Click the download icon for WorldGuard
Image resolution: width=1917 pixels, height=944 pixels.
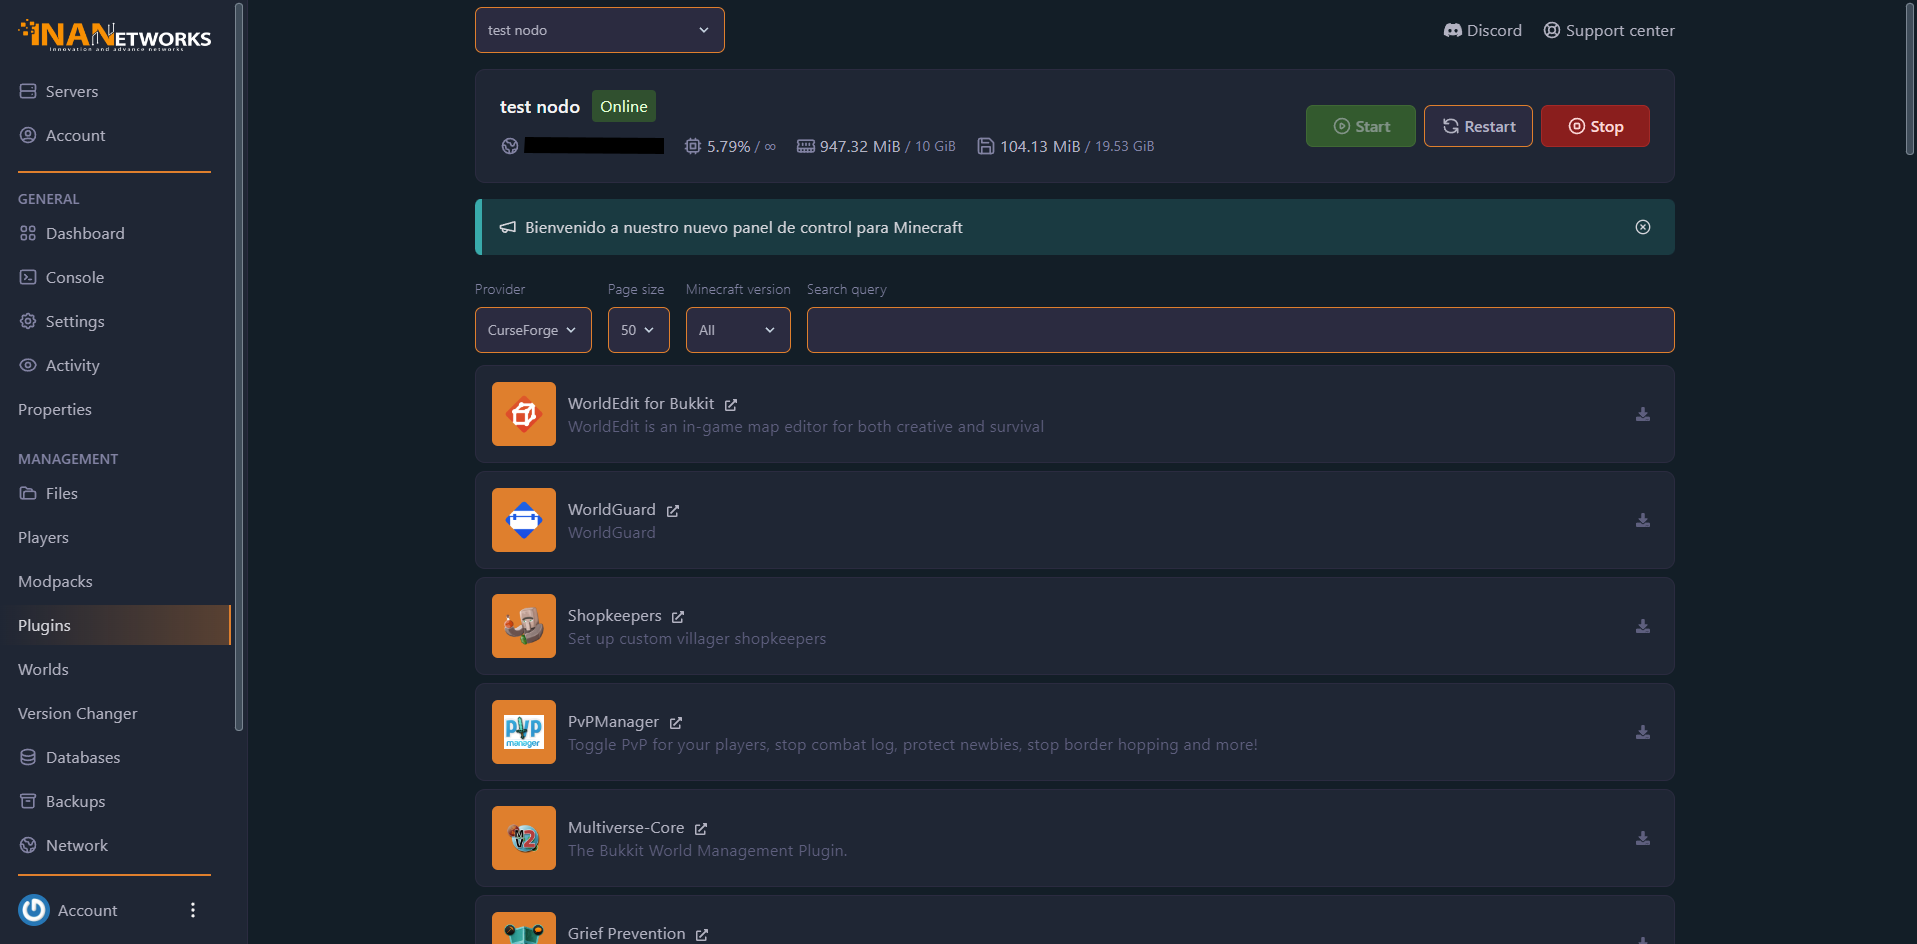tap(1642, 520)
